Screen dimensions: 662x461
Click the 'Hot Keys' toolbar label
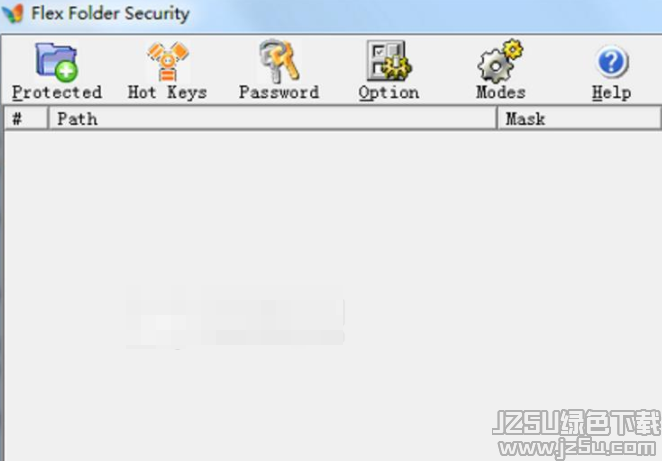coord(168,92)
